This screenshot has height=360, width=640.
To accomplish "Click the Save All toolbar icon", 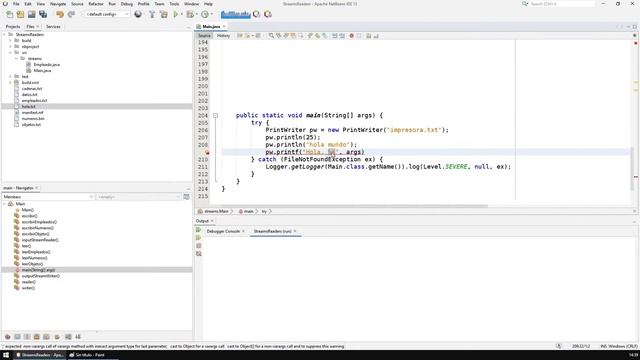I will (43, 14).
